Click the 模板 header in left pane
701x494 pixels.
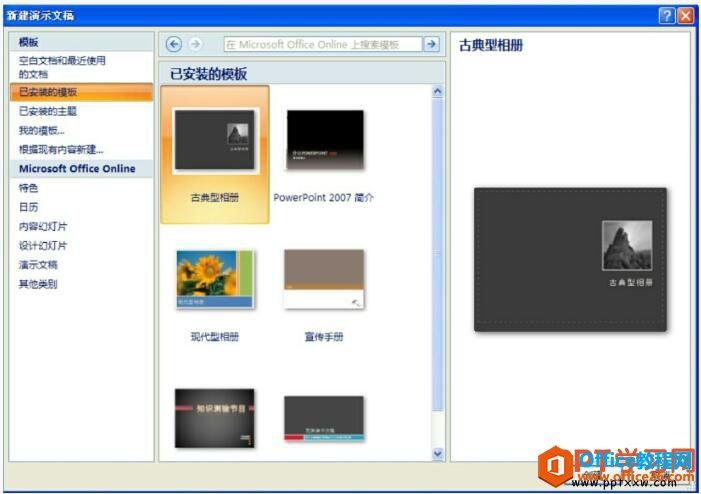(28, 42)
